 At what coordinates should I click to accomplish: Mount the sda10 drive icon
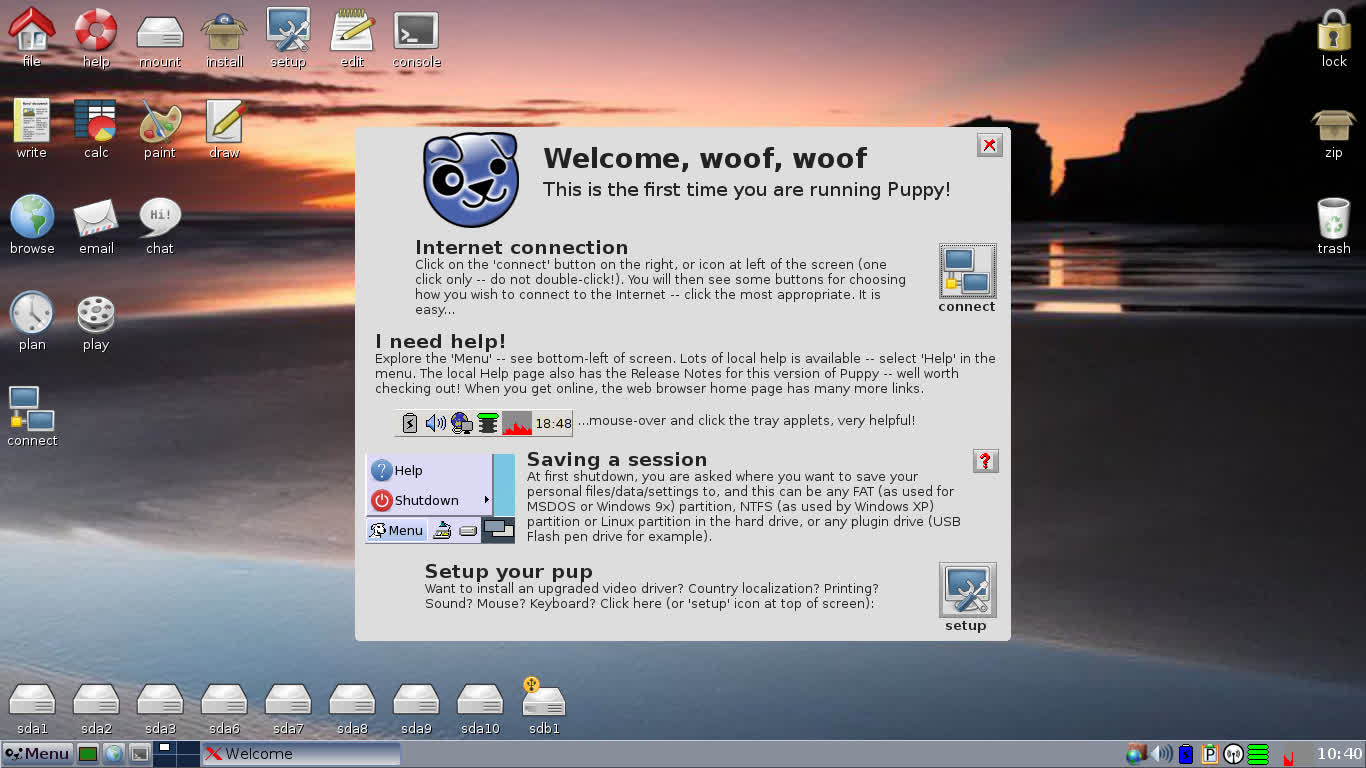click(x=480, y=699)
